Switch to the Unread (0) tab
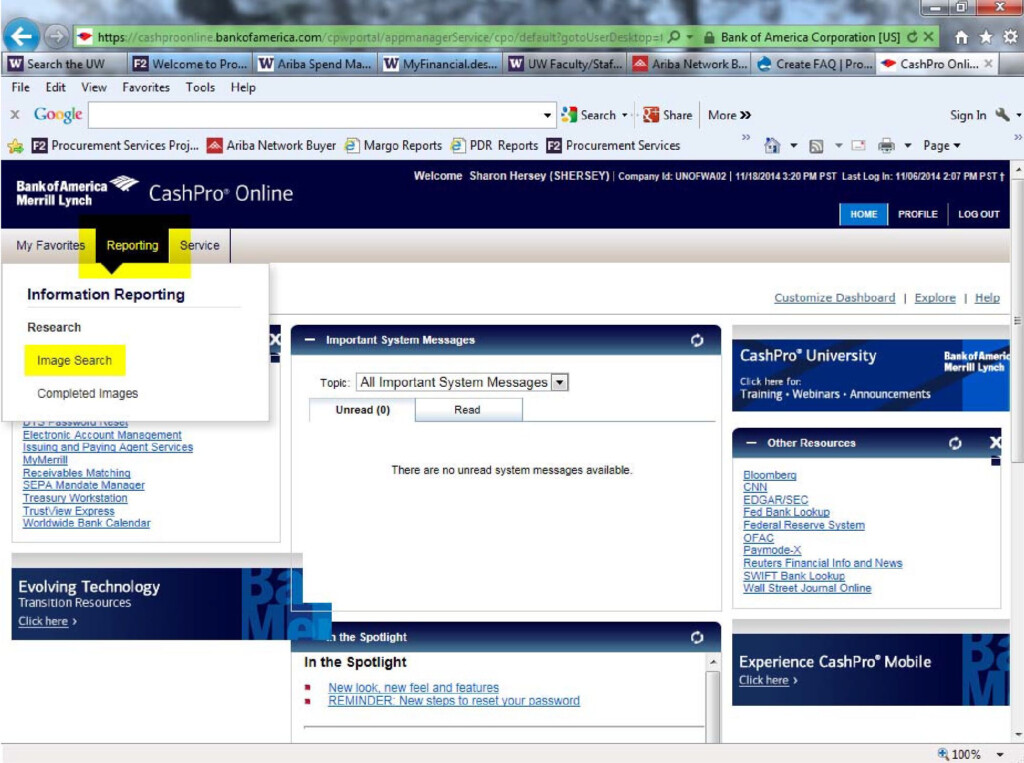The image size is (1024, 763). click(x=362, y=410)
